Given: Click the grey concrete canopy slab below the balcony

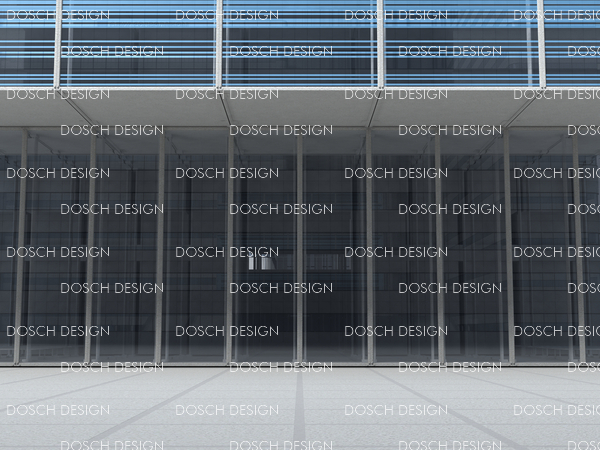Looking at the screenshot, I should click(300, 110).
